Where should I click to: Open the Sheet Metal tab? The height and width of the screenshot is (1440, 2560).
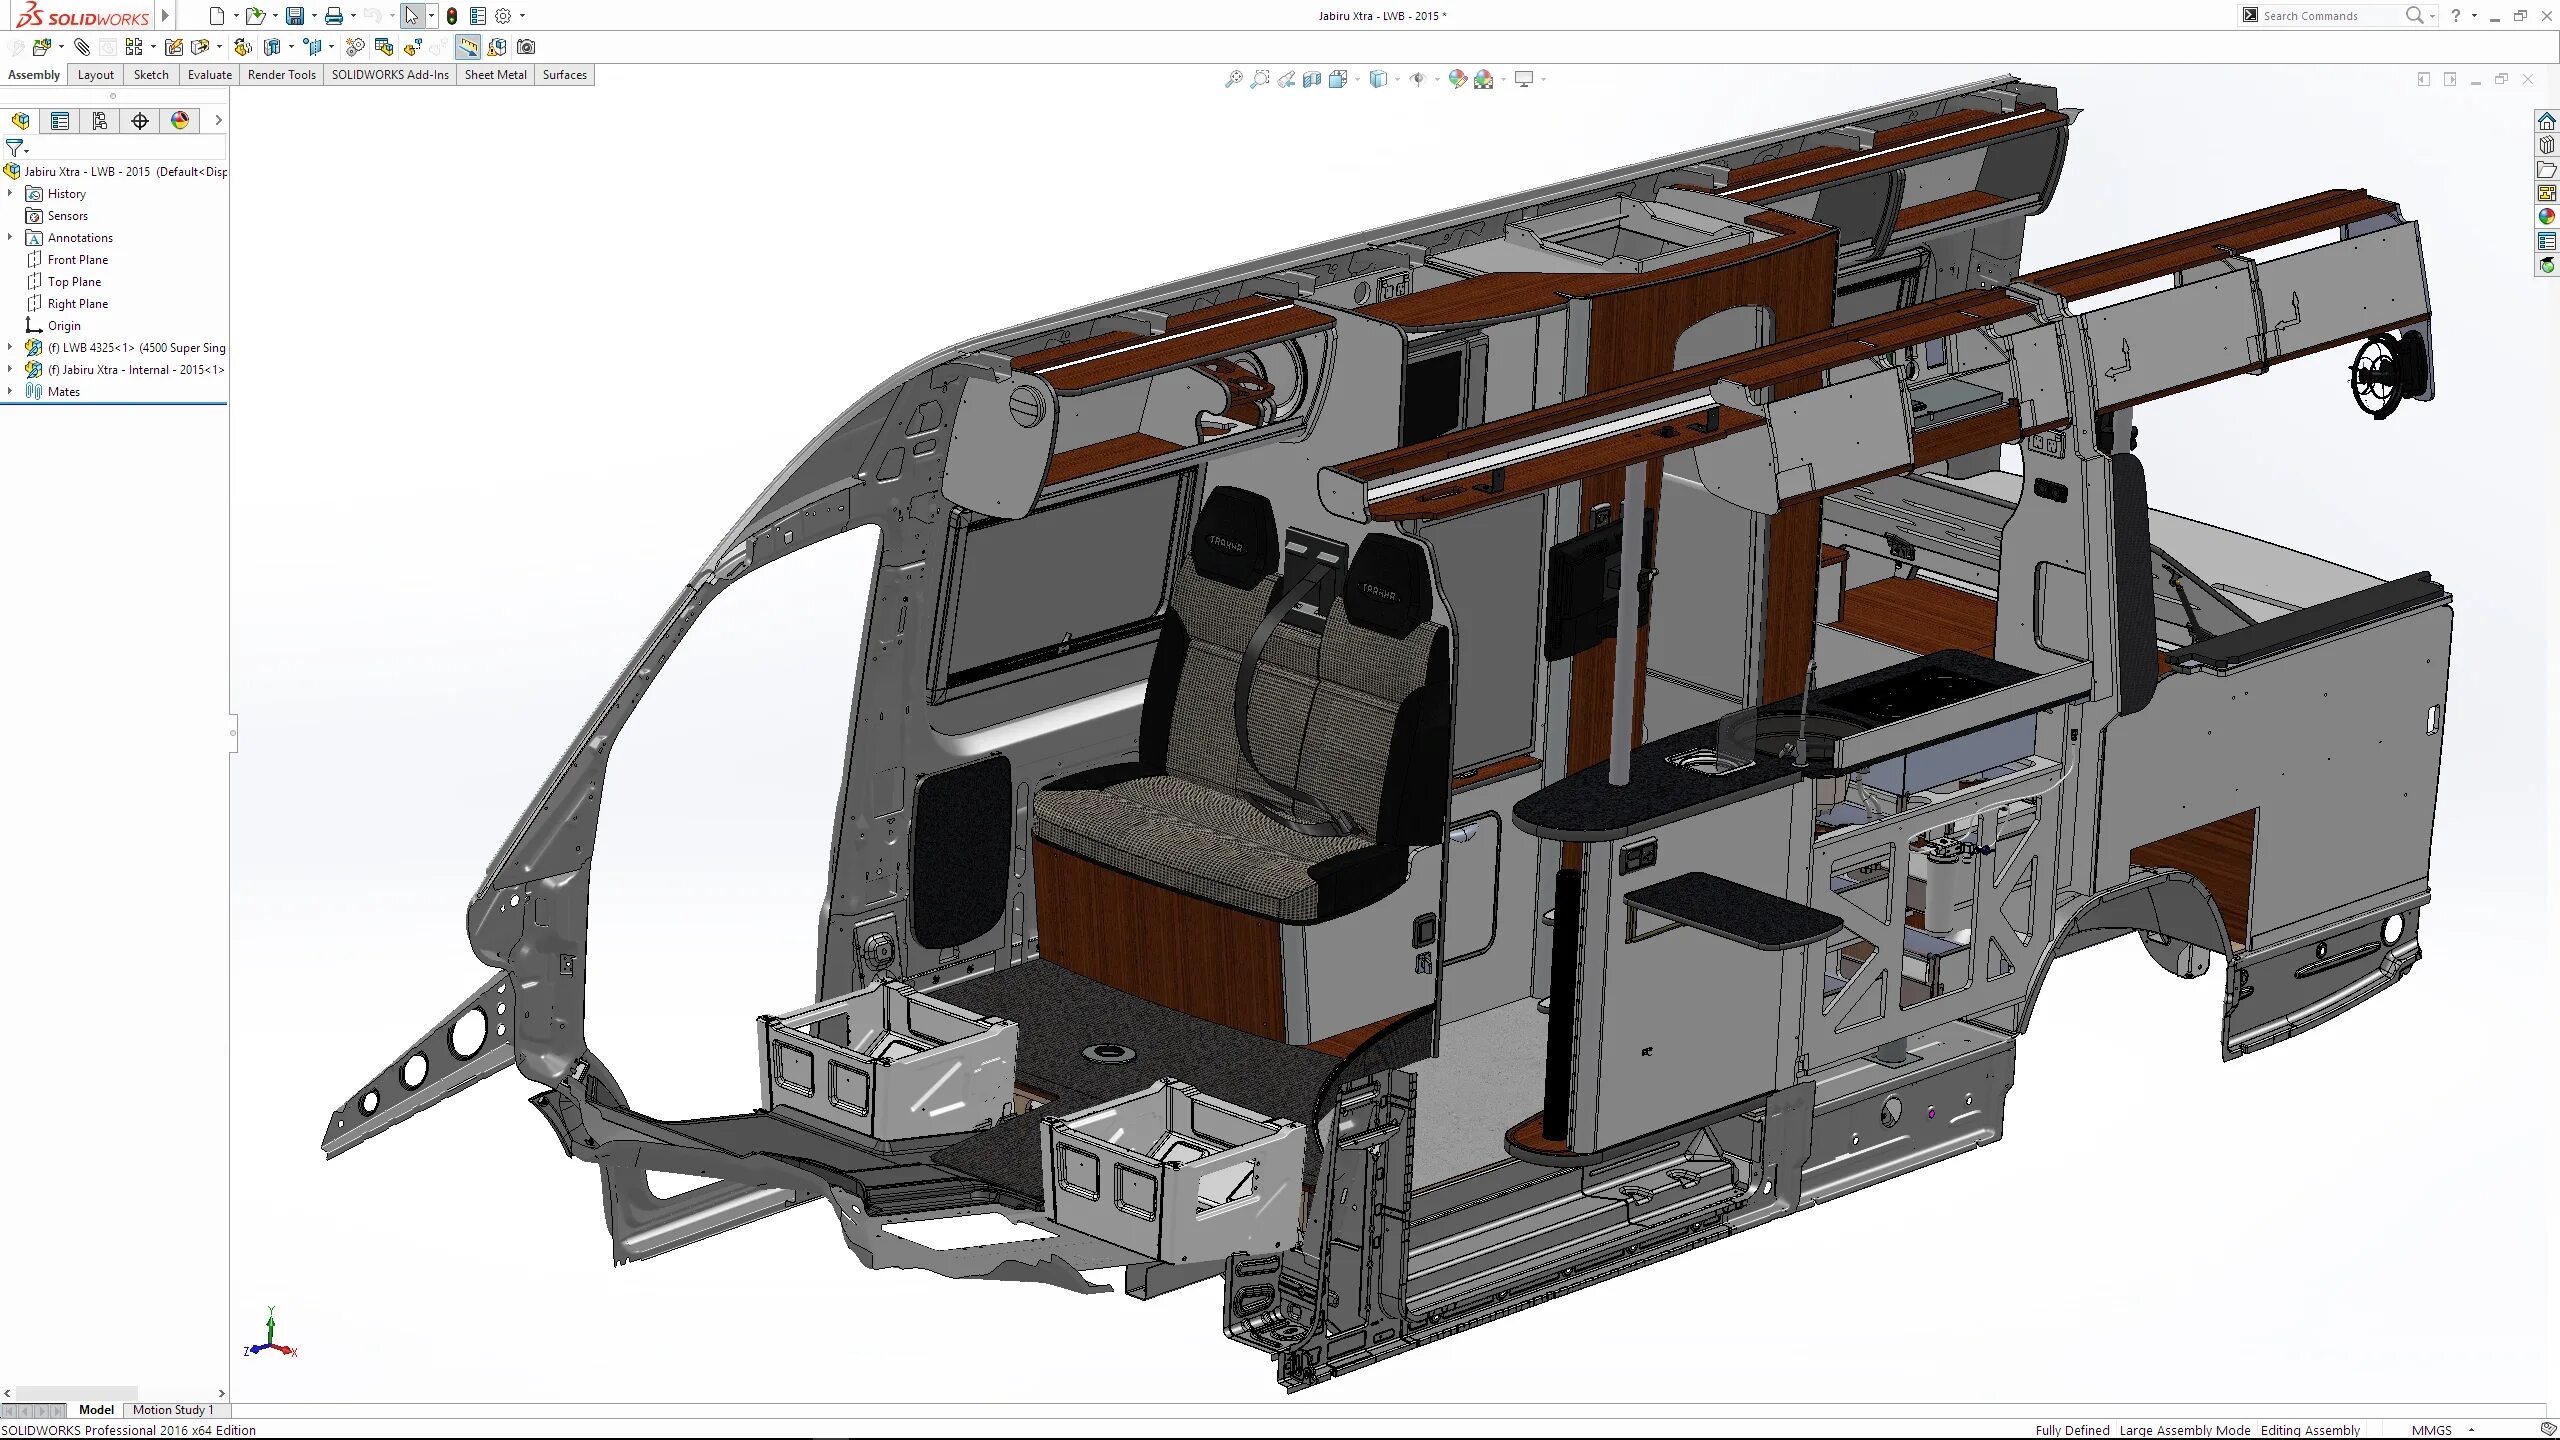pos(495,75)
